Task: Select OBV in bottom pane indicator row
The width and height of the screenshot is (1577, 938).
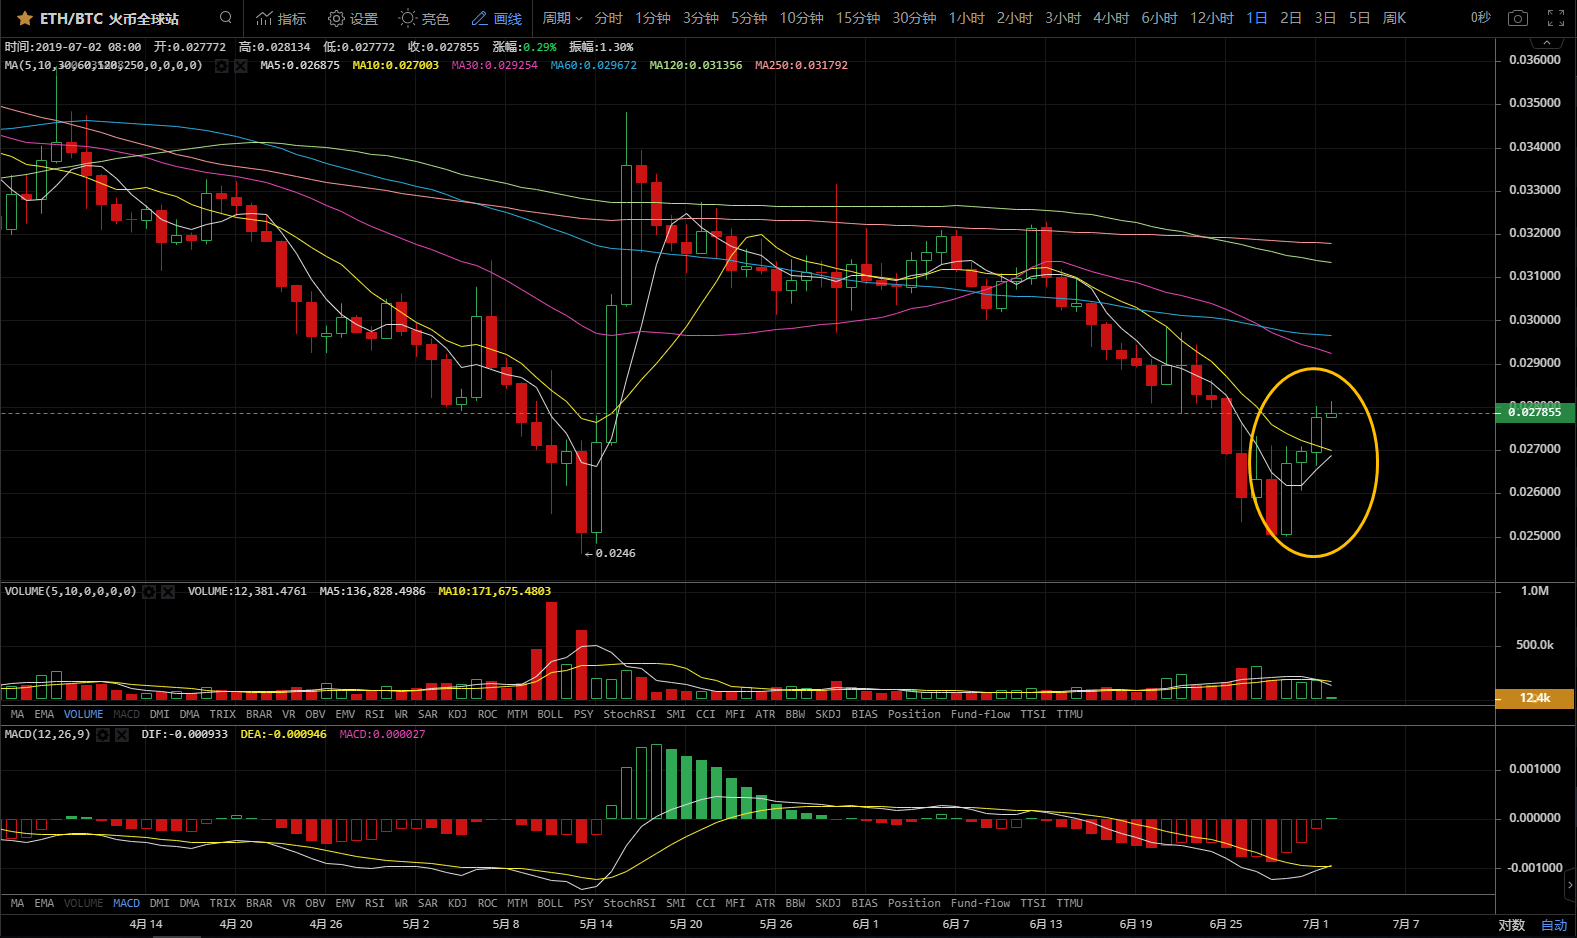Action: 315,903
